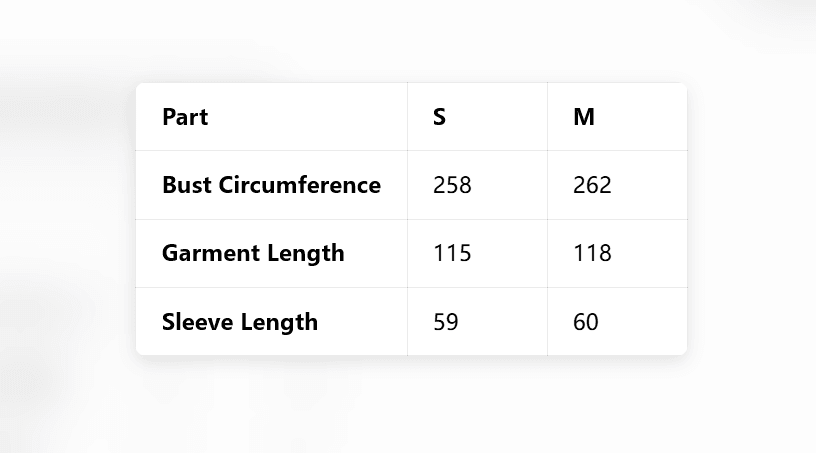Focus the "Part" heading text
816x453 pixels.
click(x=185, y=117)
